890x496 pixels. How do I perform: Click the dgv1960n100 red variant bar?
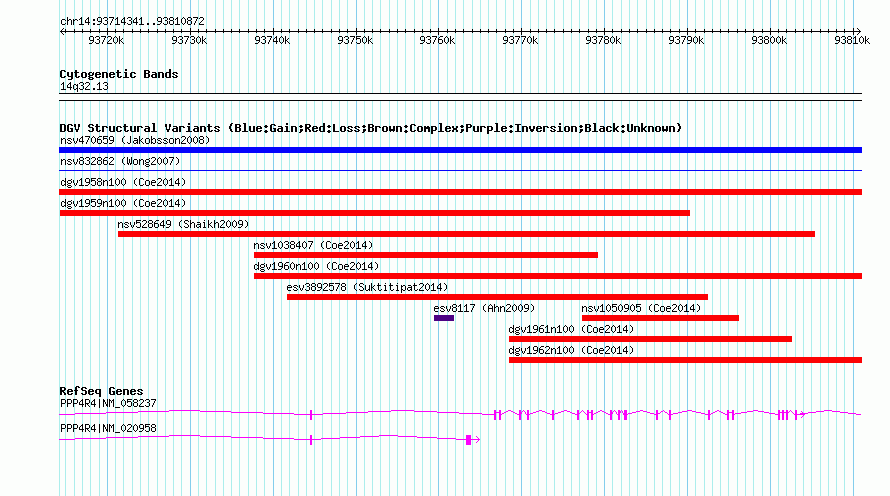click(x=558, y=276)
